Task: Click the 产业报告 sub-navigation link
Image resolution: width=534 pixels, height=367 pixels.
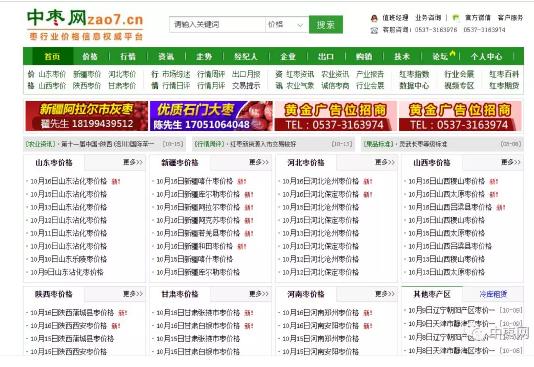Action: tap(370, 74)
